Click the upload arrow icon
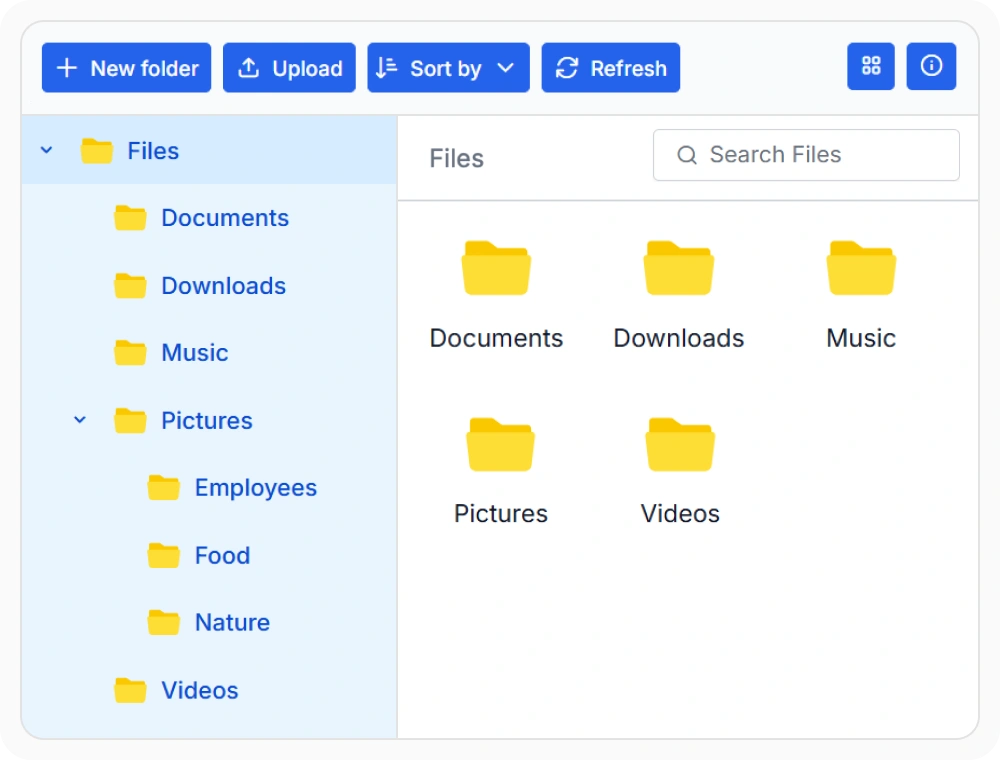Screen dimensions: 1000x760 tap(248, 68)
